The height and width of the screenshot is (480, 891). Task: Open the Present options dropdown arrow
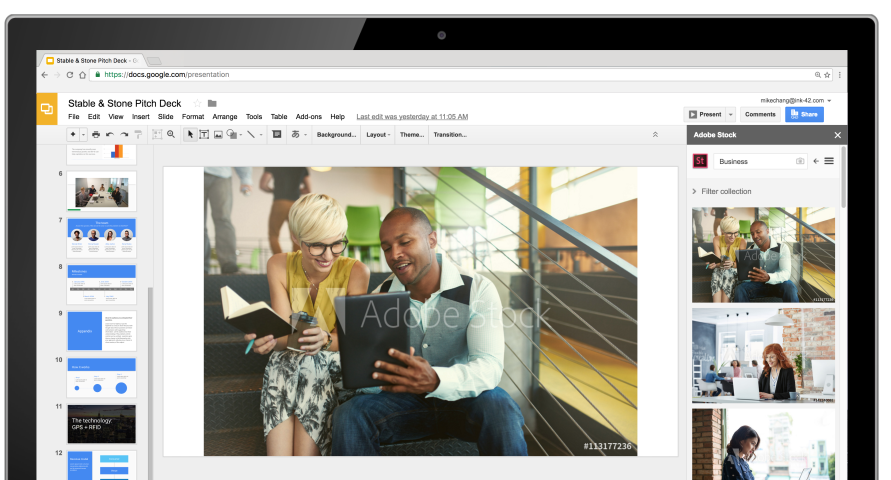click(731, 114)
